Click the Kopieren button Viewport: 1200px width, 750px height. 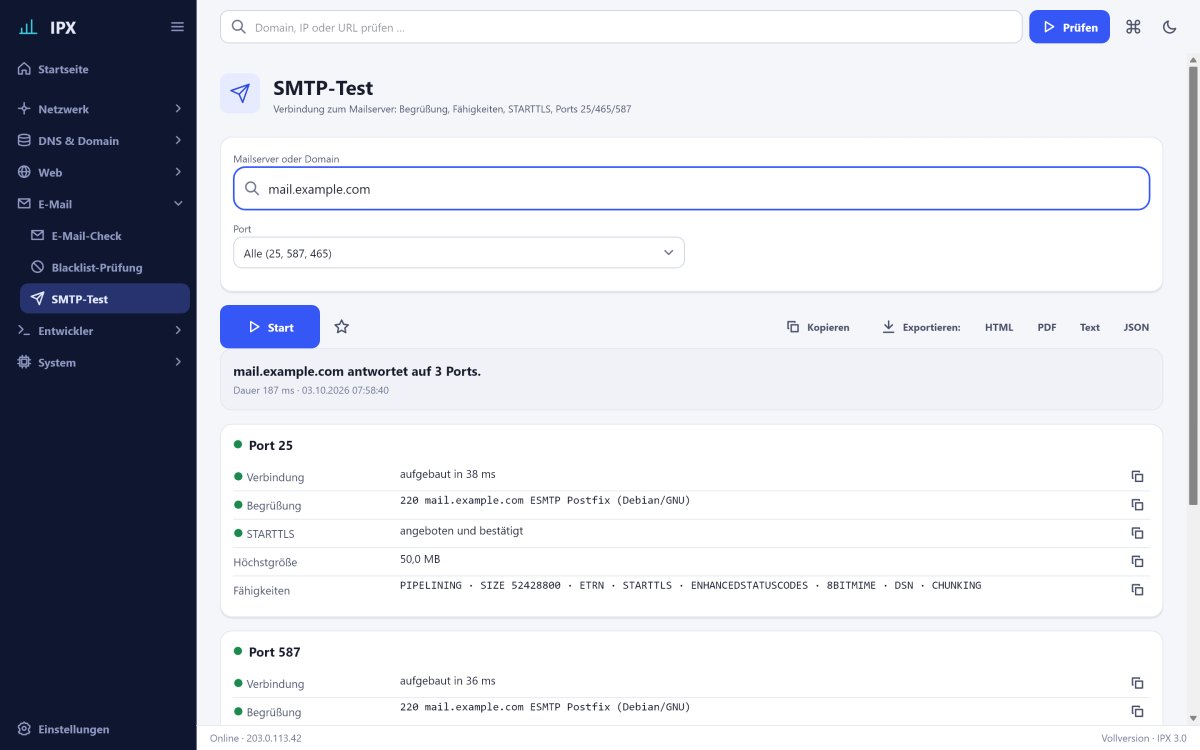point(818,327)
